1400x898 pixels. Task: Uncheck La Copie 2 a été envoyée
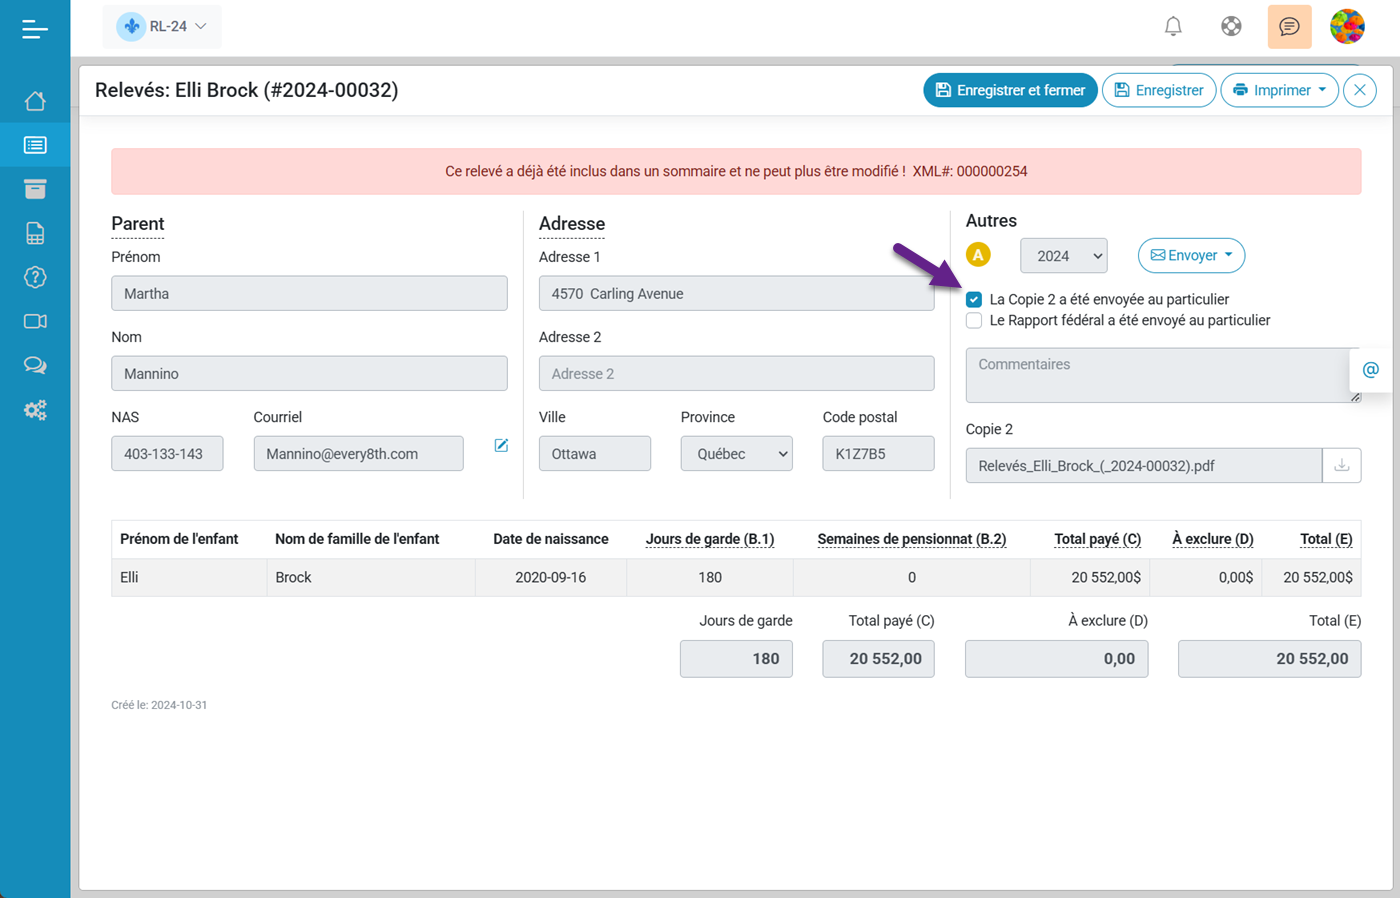coord(973,299)
